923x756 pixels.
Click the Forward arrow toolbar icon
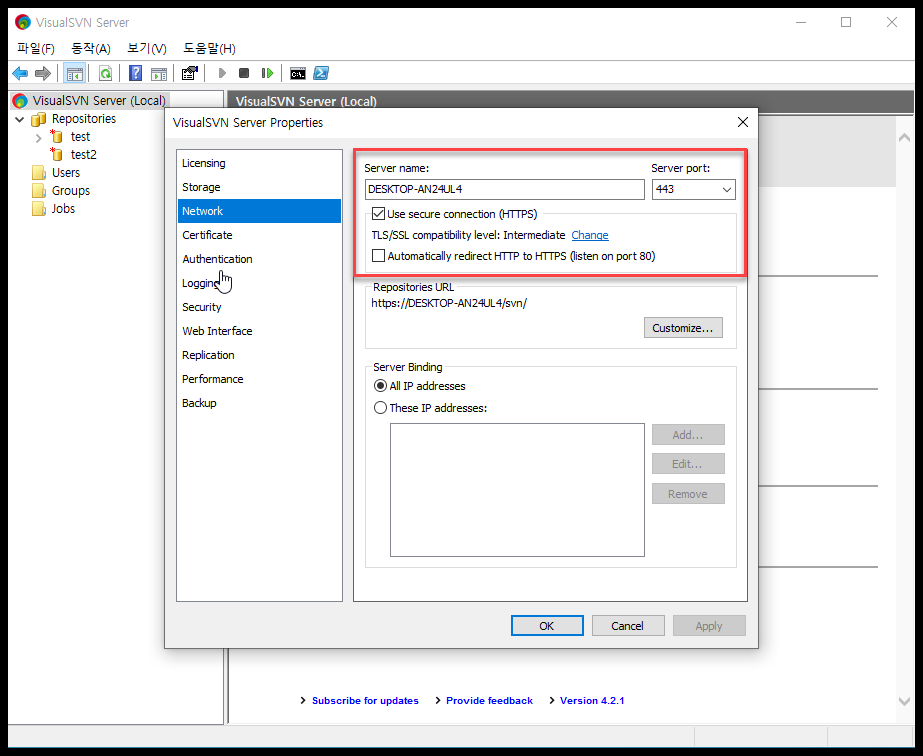coord(42,74)
